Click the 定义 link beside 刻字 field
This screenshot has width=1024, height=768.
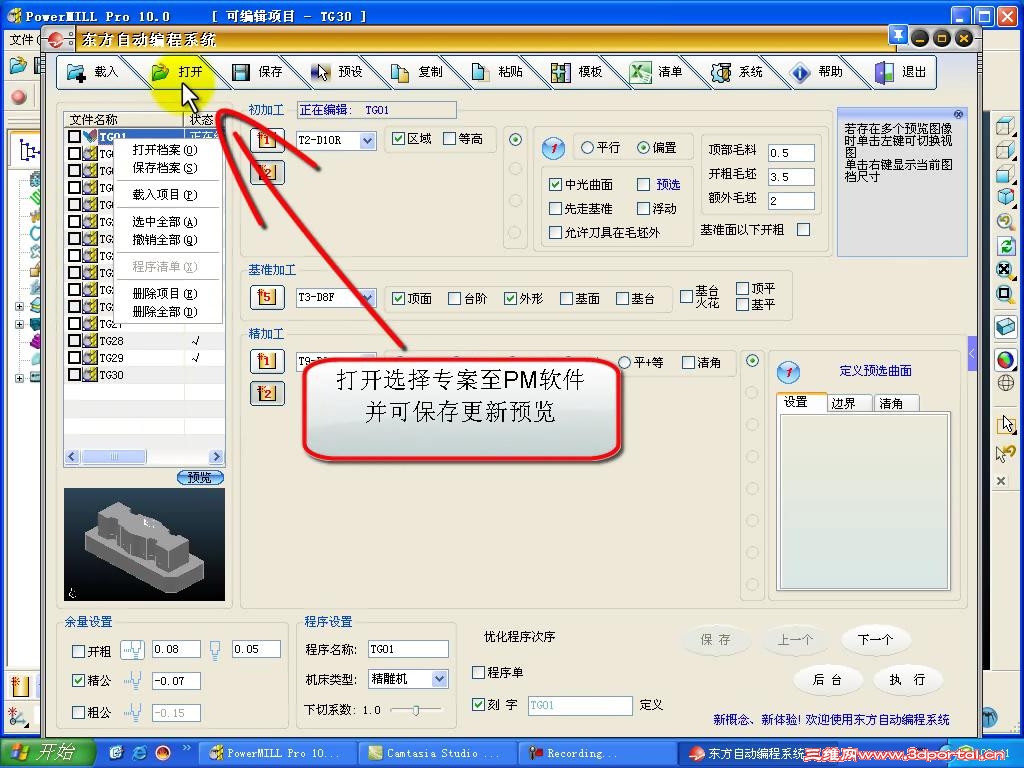pos(651,705)
